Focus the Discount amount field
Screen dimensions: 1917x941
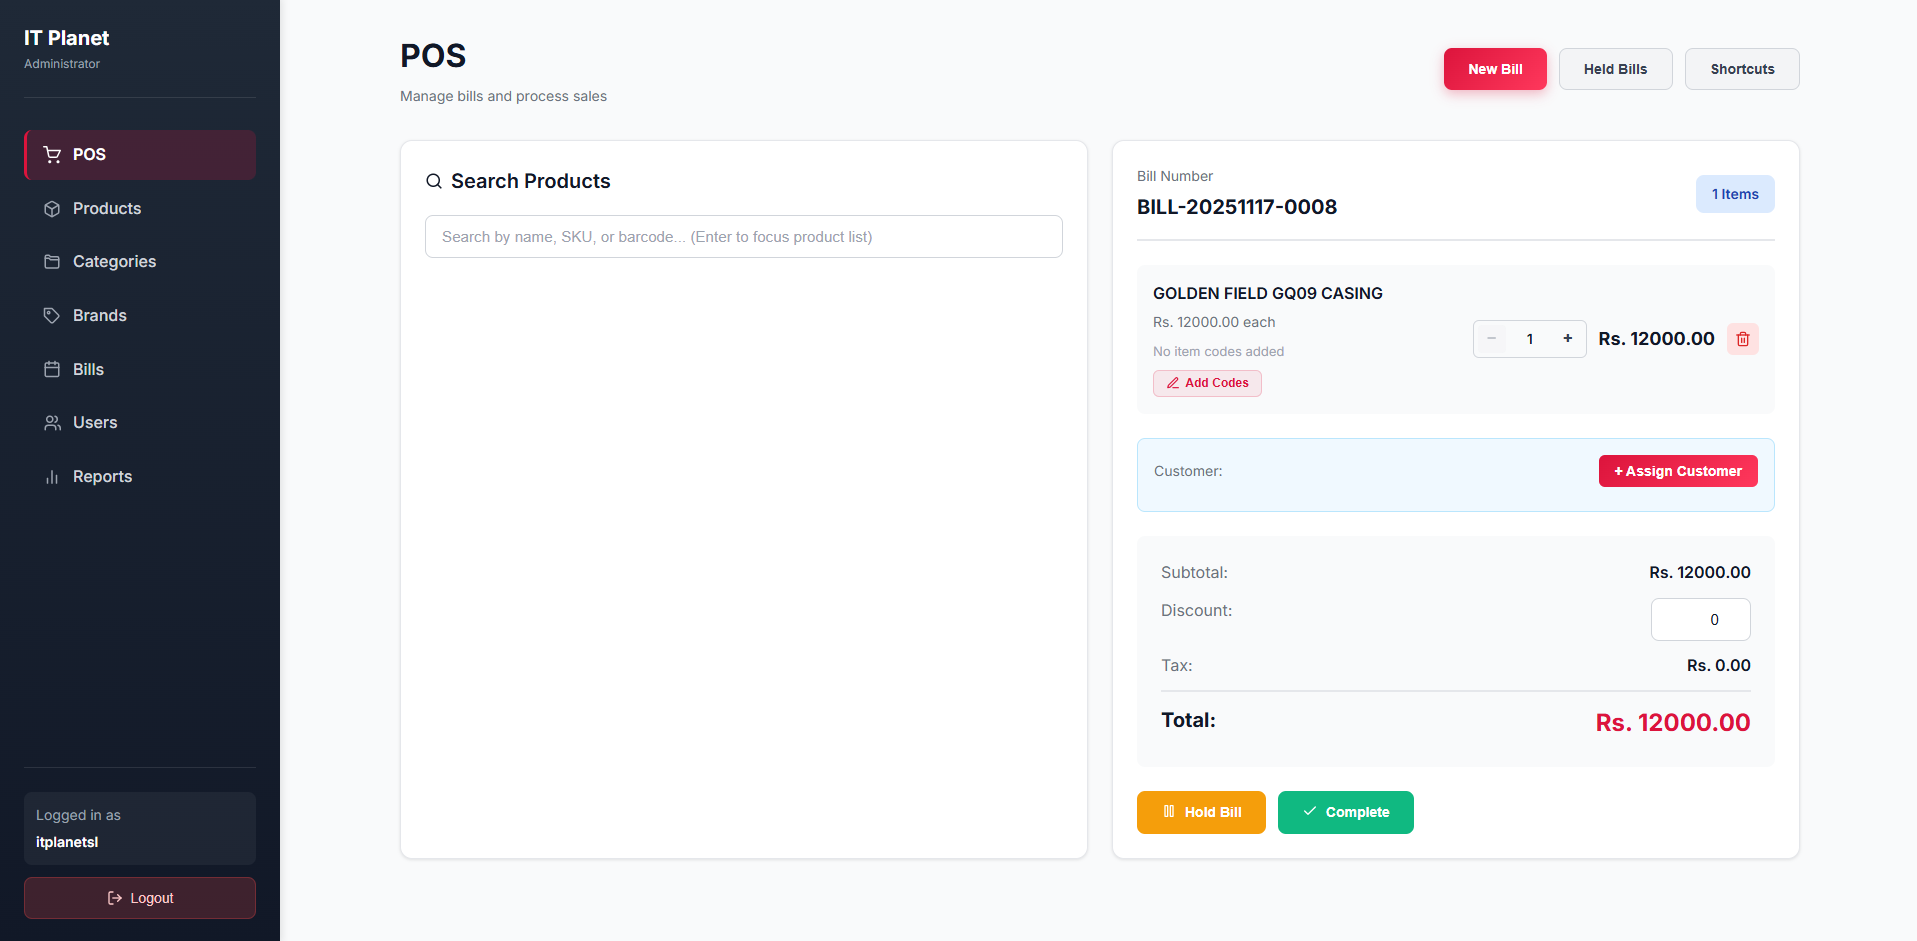click(1700, 620)
